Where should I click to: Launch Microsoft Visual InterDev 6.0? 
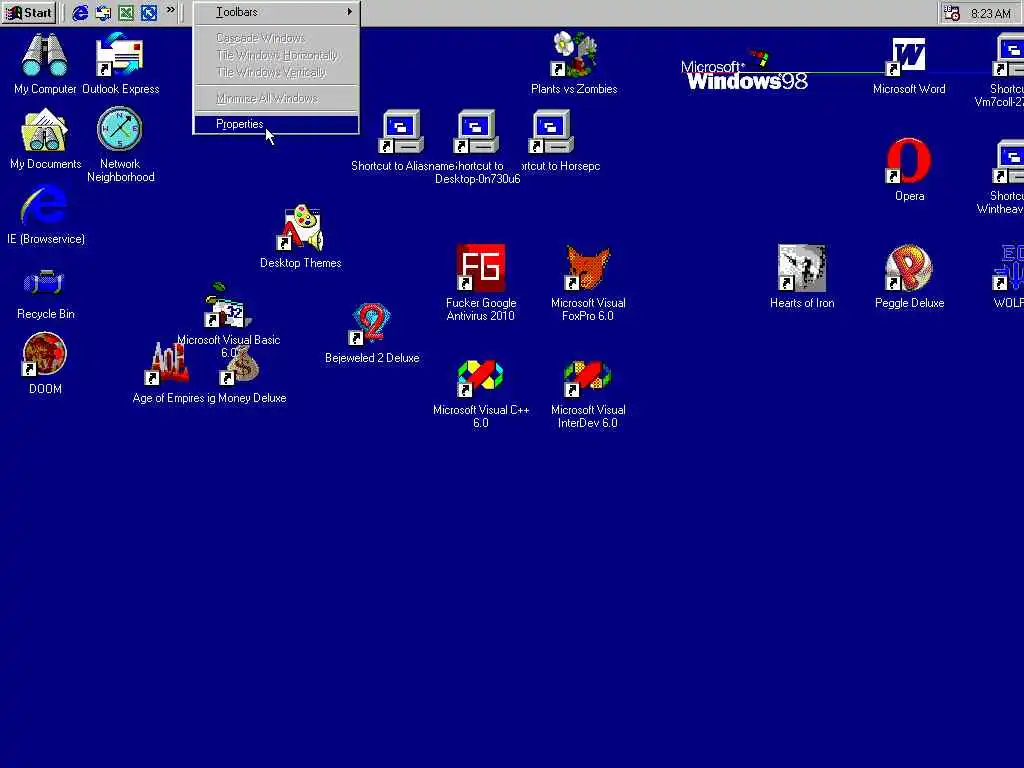[588, 394]
